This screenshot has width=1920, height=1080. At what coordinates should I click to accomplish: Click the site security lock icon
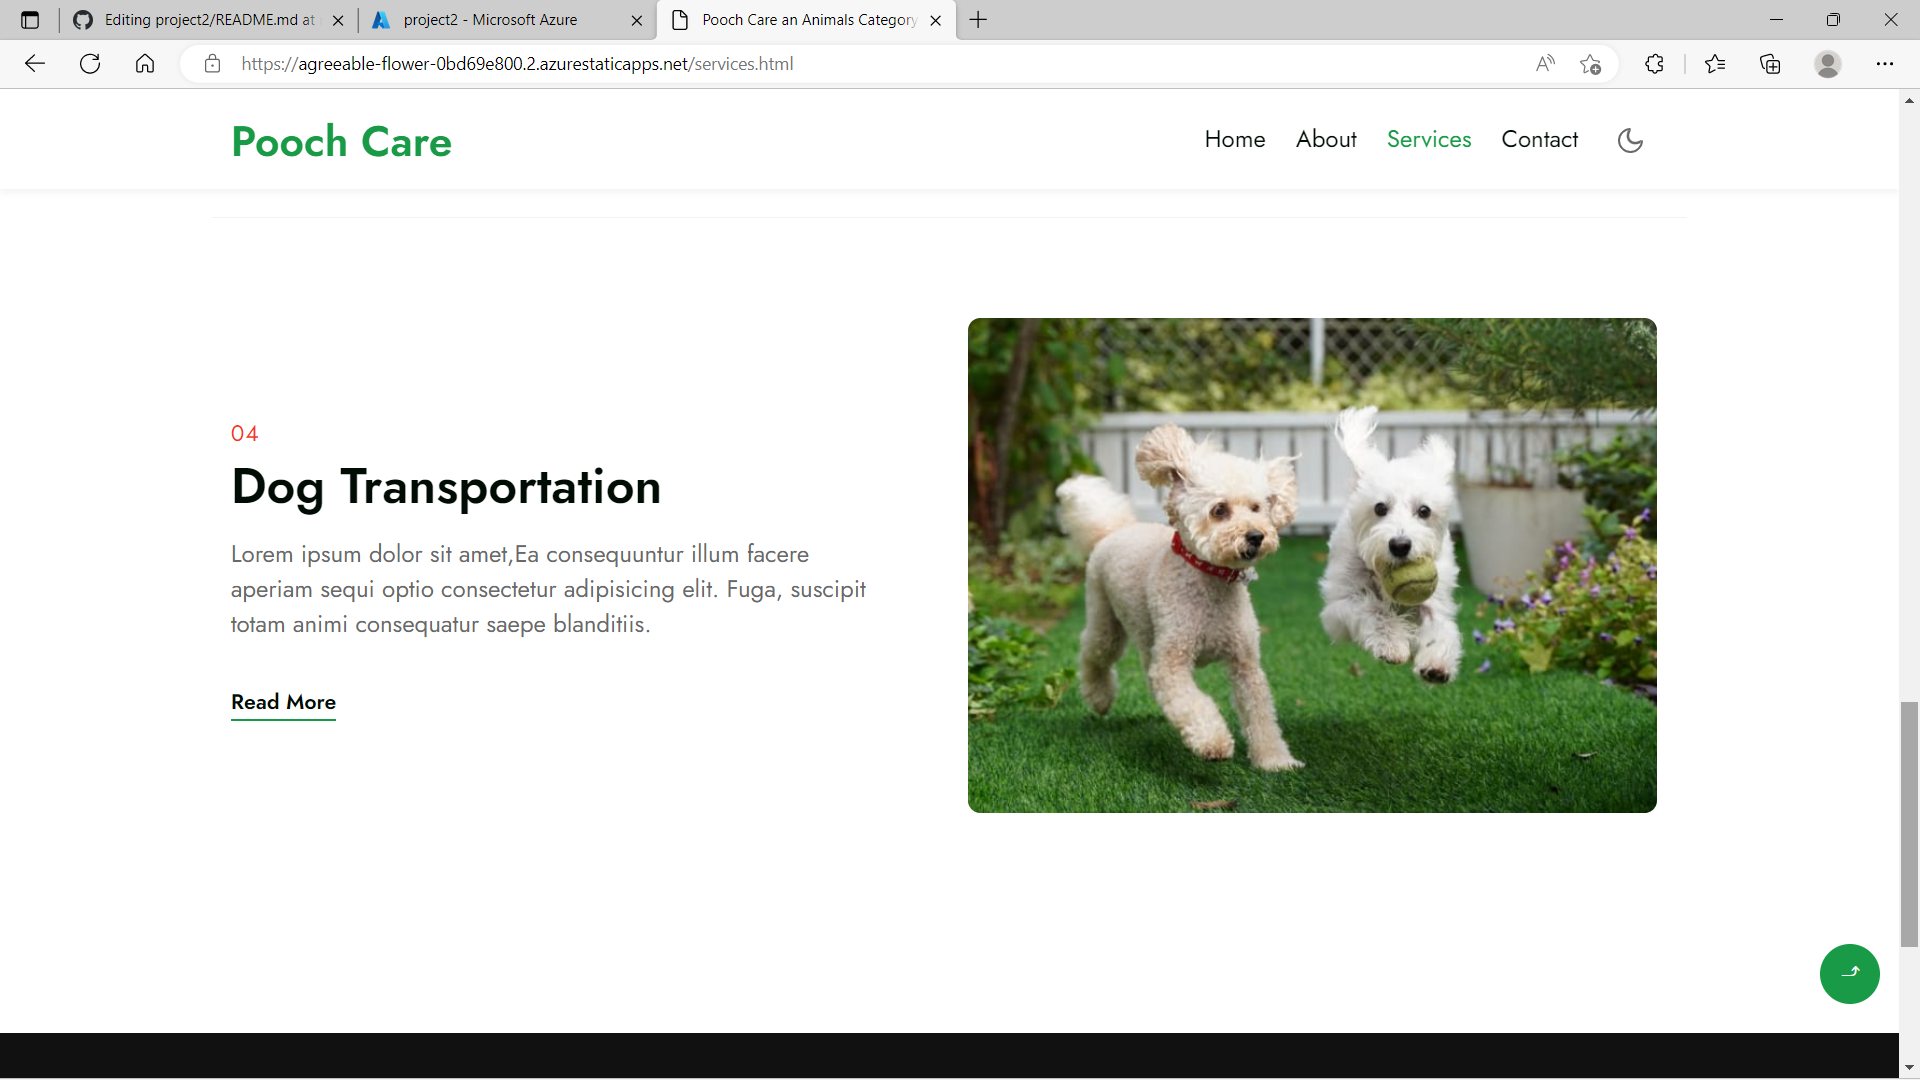click(212, 63)
